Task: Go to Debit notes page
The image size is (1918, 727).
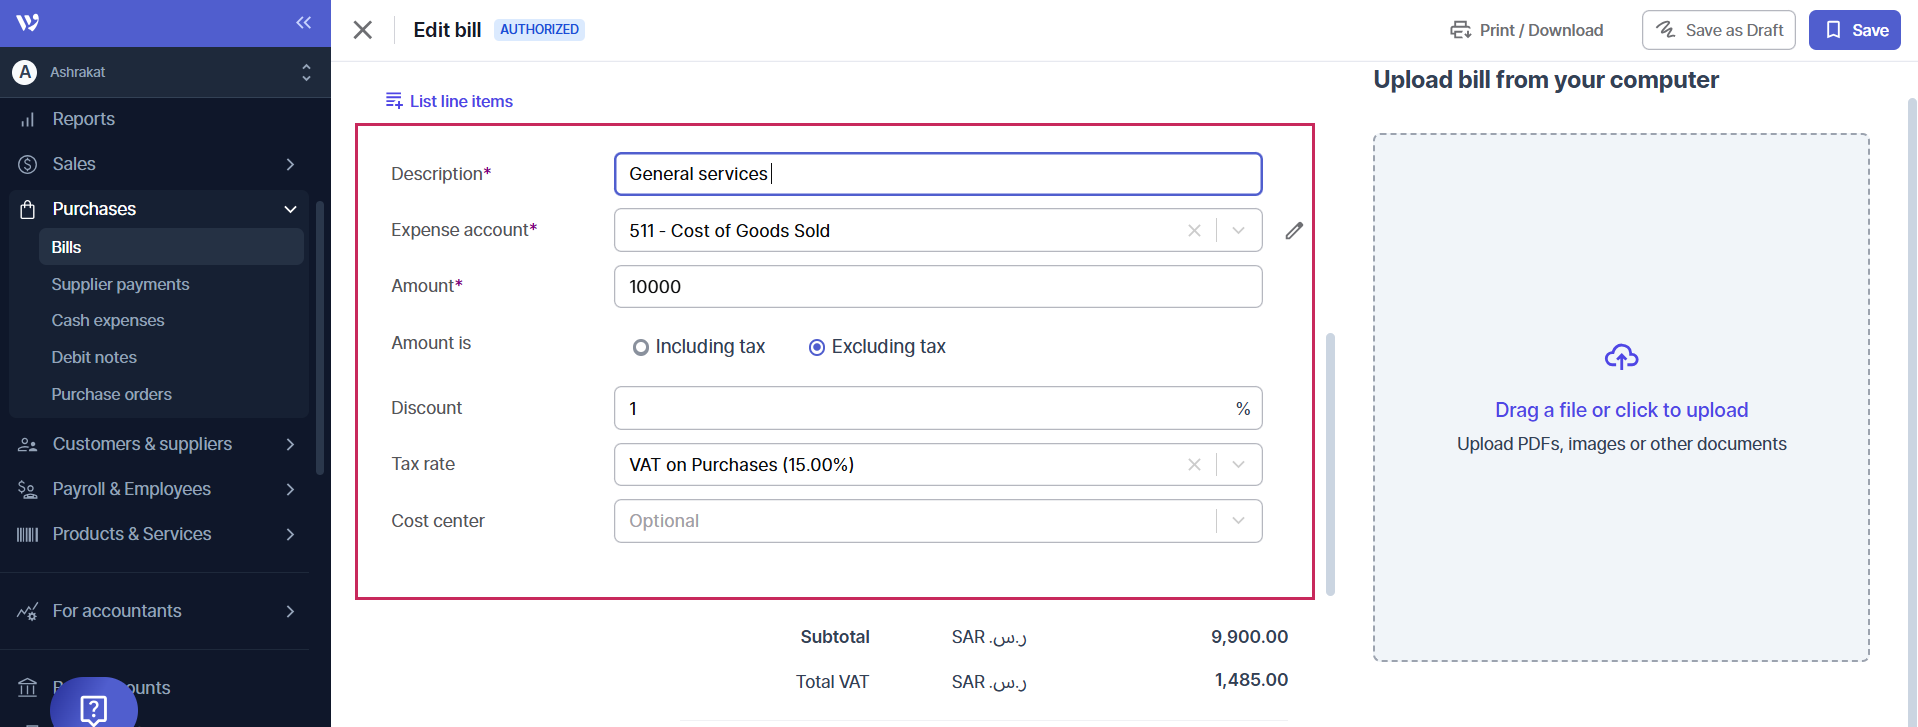Action: pyautogui.click(x=94, y=358)
